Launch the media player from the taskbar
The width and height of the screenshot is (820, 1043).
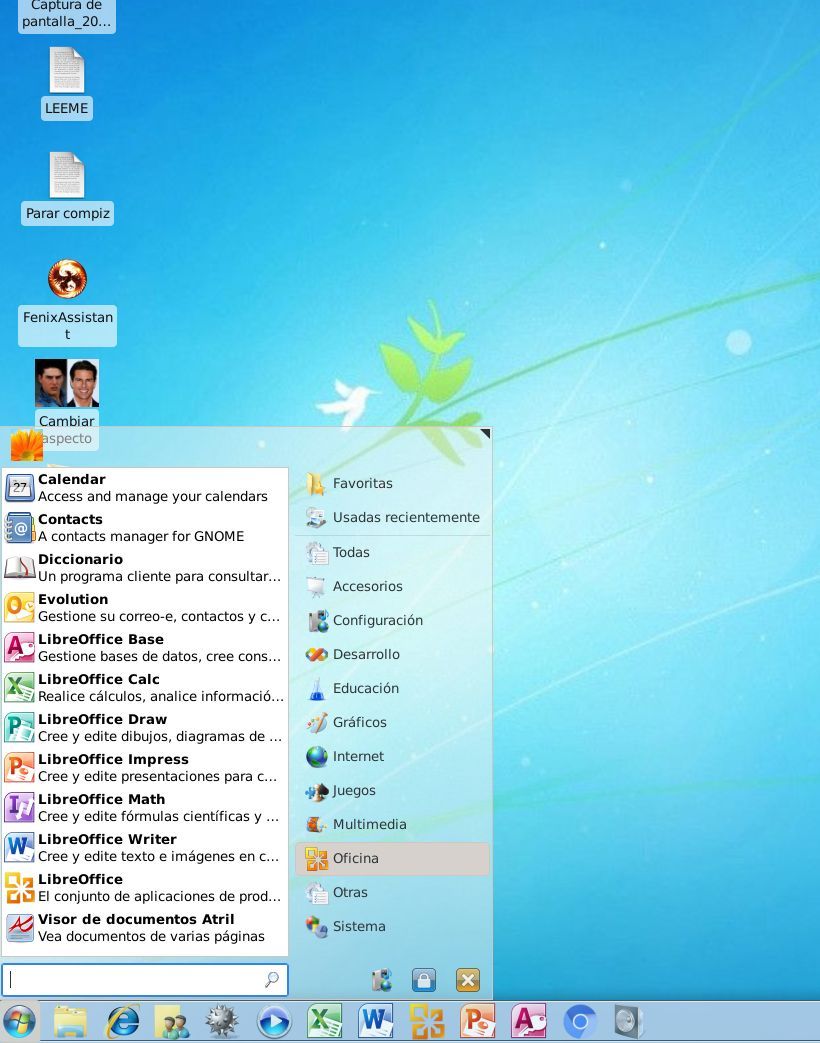point(274,1022)
